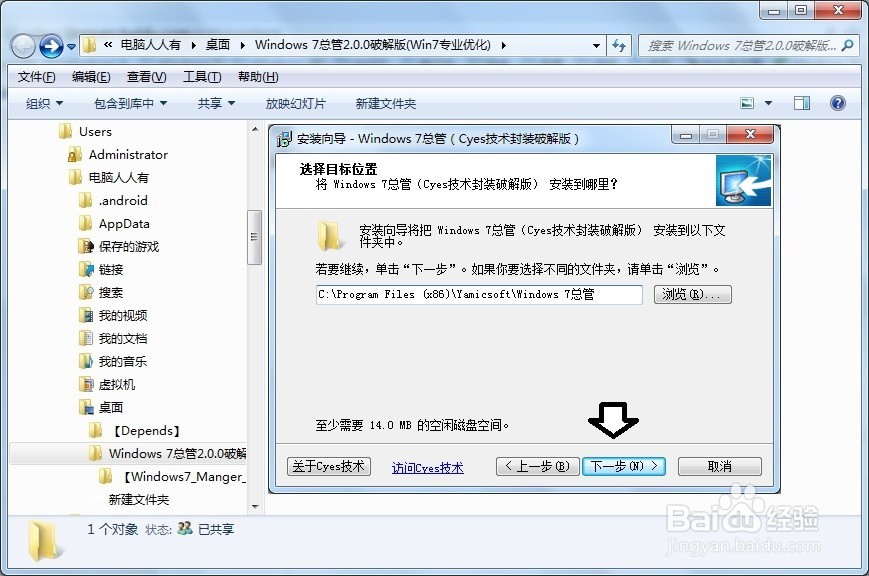Image resolution: width=869 pixels, height=576 pixels.
Task: Click the installer title bar setup icon
Action: (x=284, y=139)
